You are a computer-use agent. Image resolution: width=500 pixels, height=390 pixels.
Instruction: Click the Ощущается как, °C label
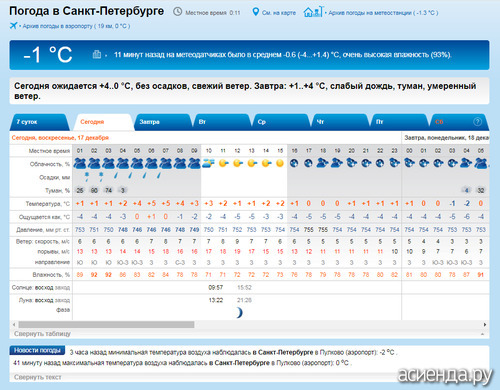coord(44,217)
